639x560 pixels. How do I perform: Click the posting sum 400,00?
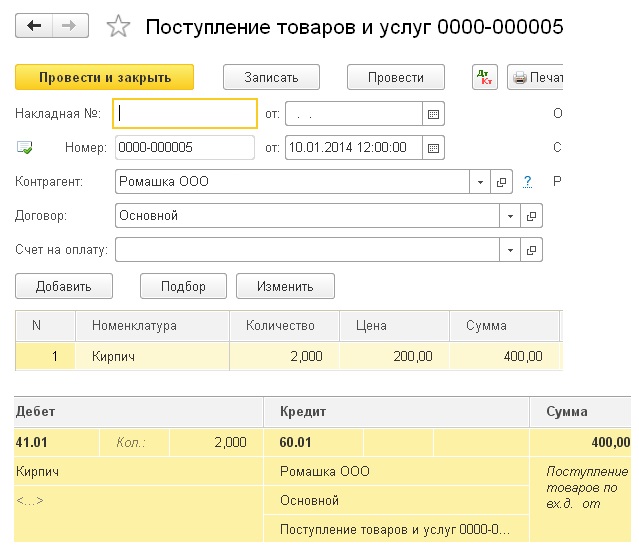pos(580,442)
